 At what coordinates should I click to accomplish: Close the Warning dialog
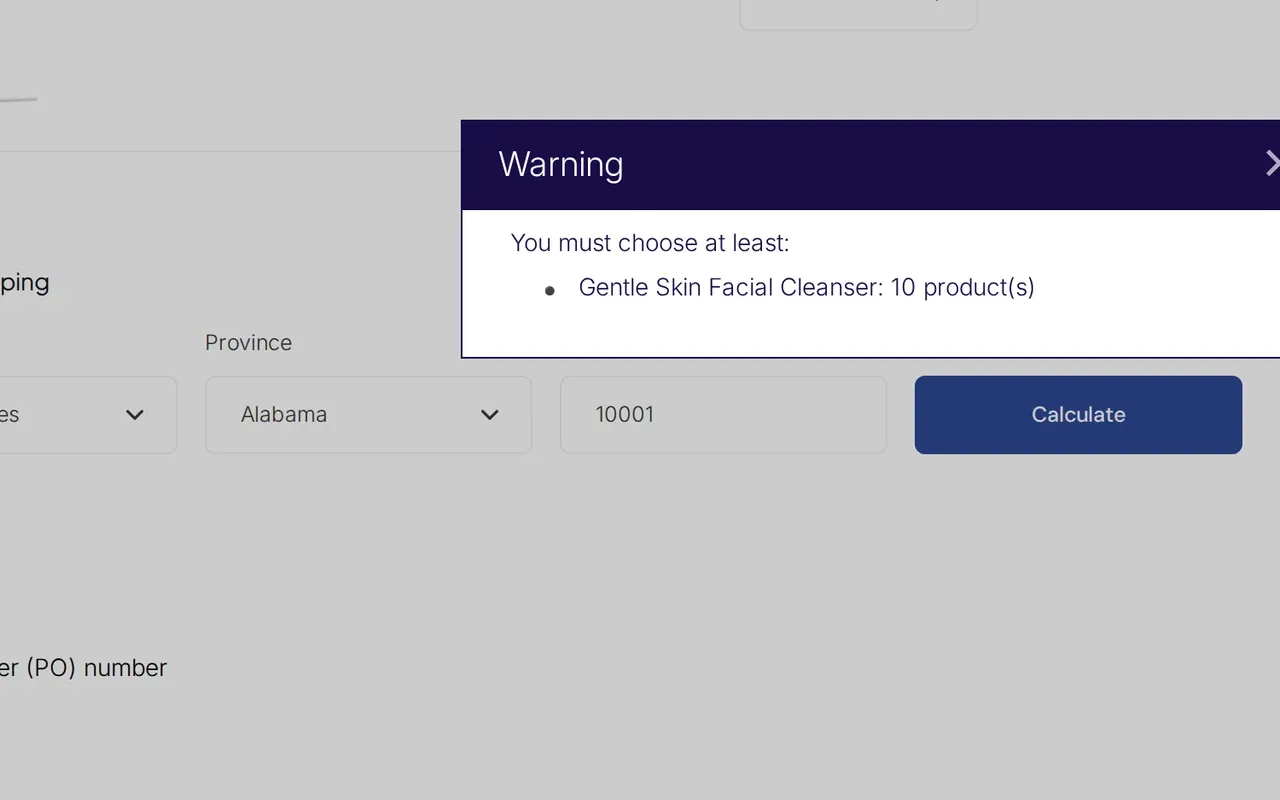(1272, 164)
